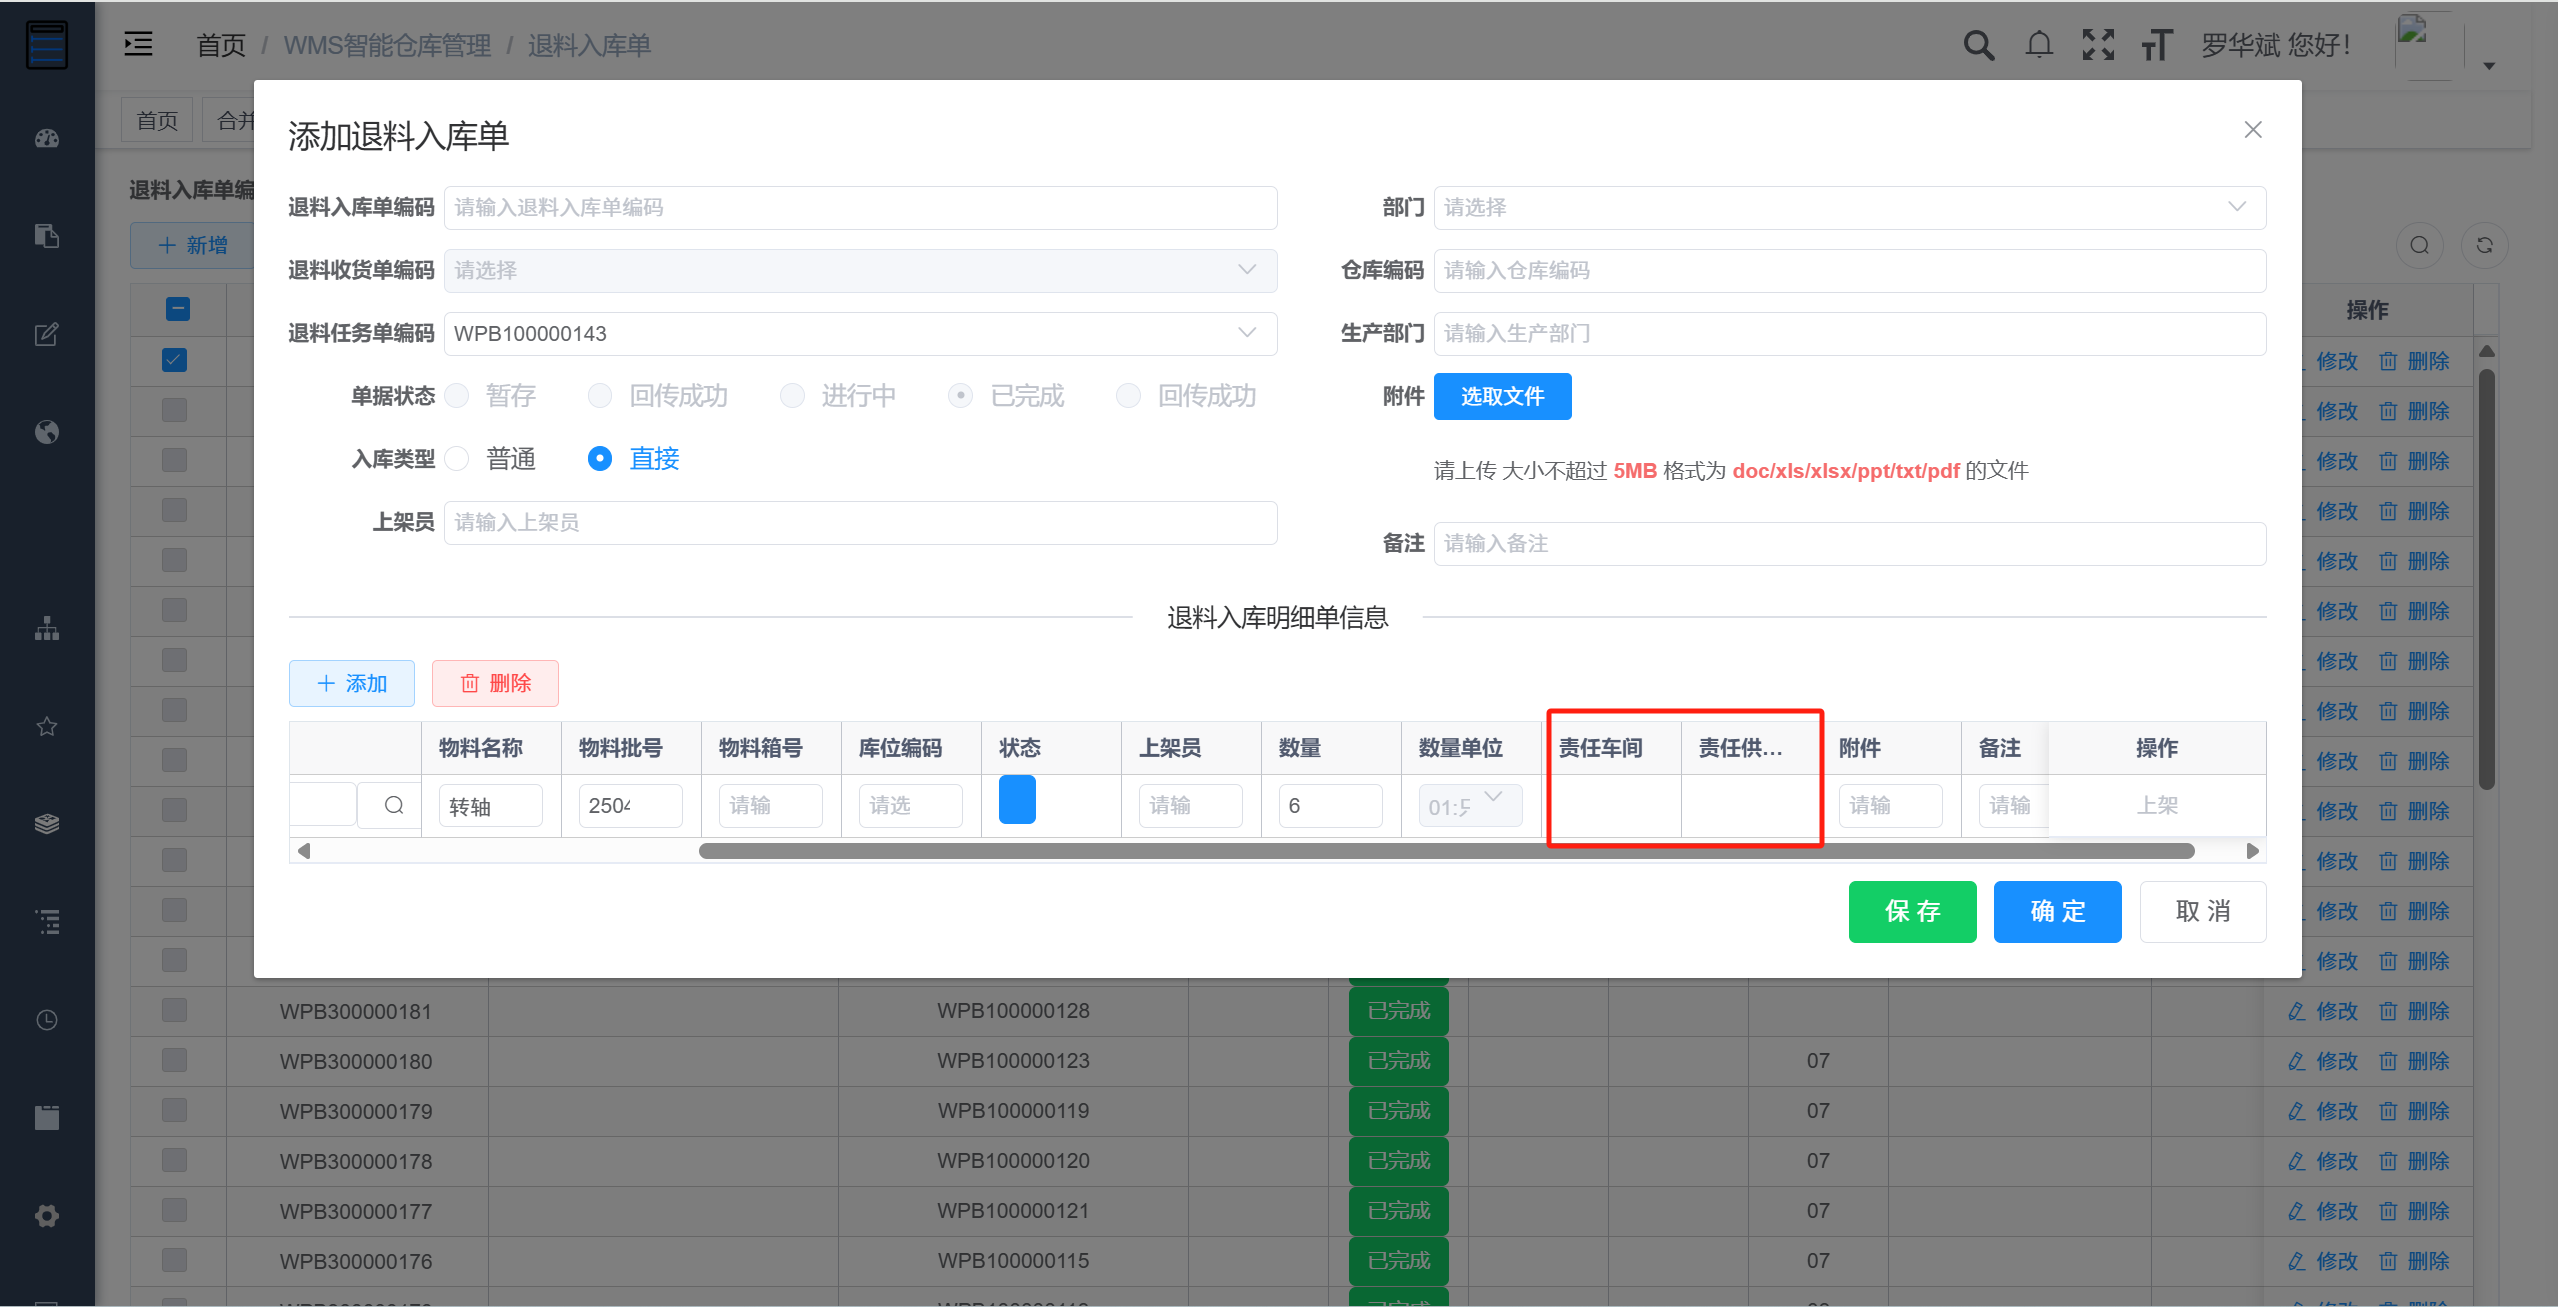
Task: Expand the 数量单位 unit dropdown in row
Action: point(1470,806)
